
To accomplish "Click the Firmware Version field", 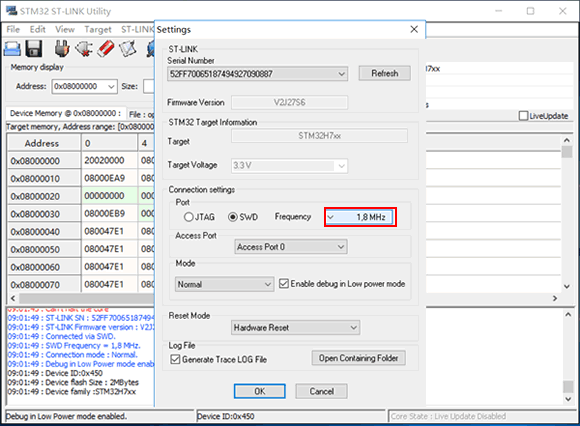I will pyautogui.click(x=290, y=102).
